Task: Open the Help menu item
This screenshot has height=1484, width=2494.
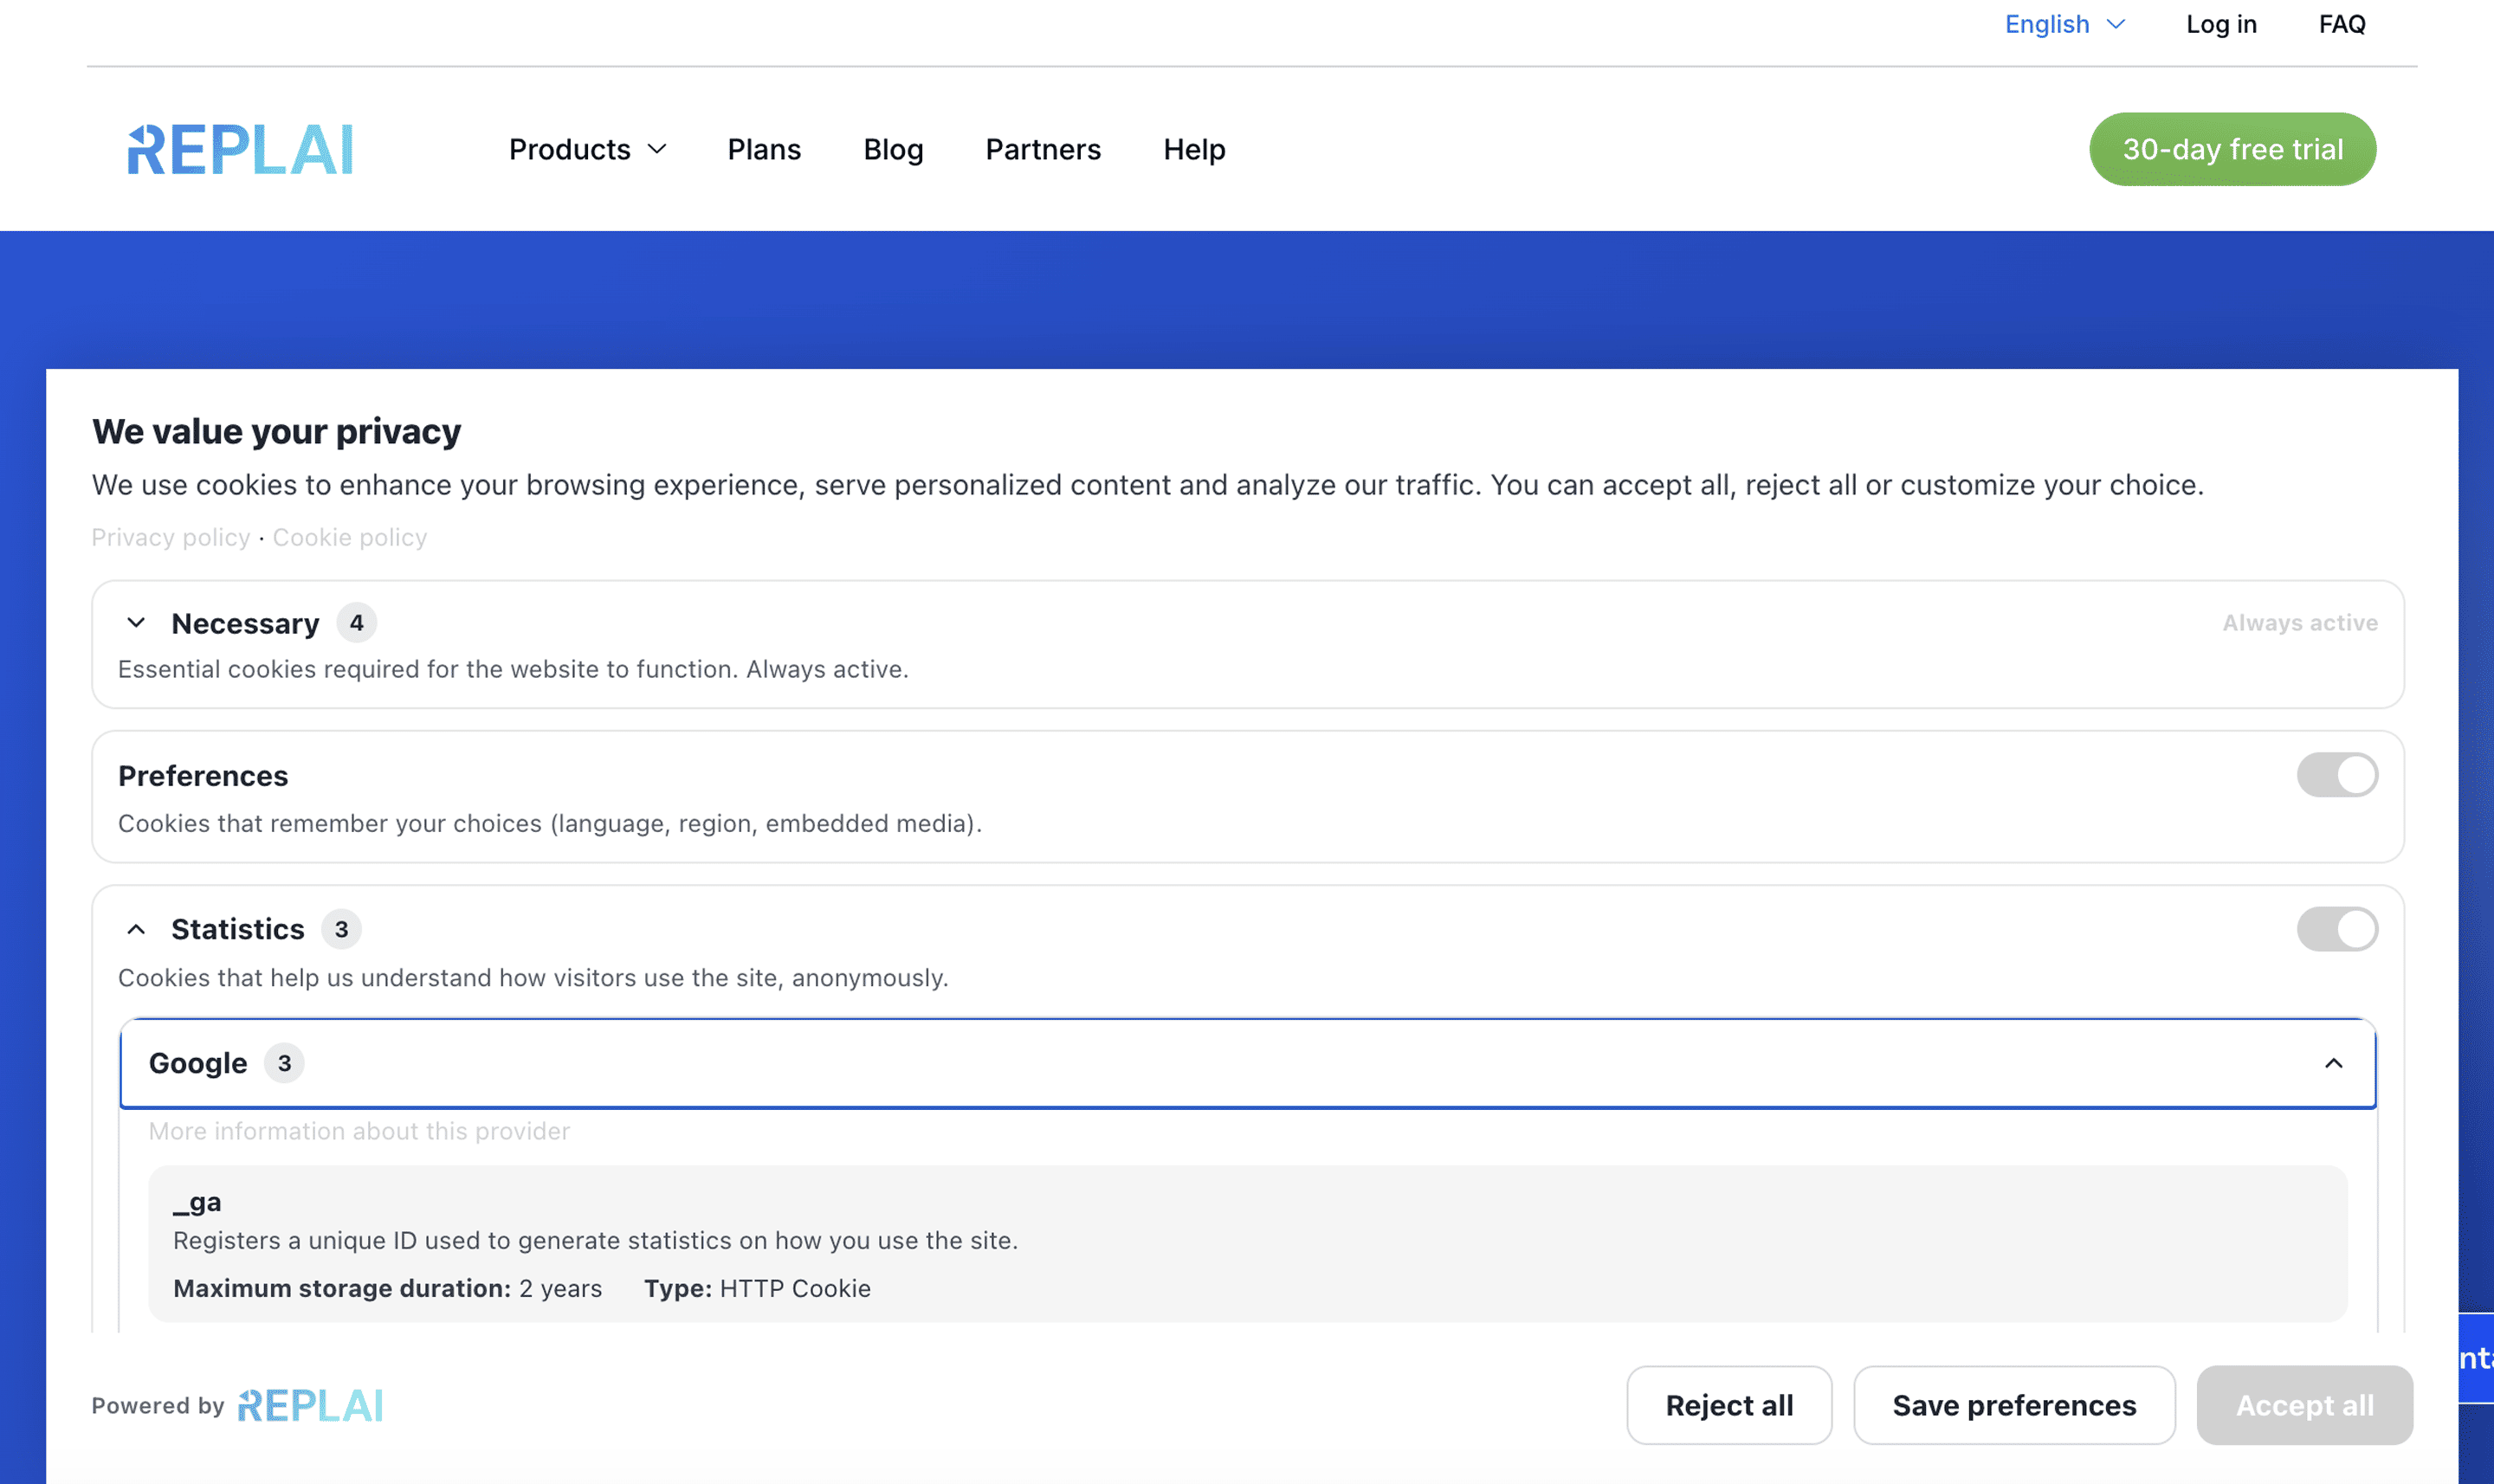Action: [x=1194, y=150]
